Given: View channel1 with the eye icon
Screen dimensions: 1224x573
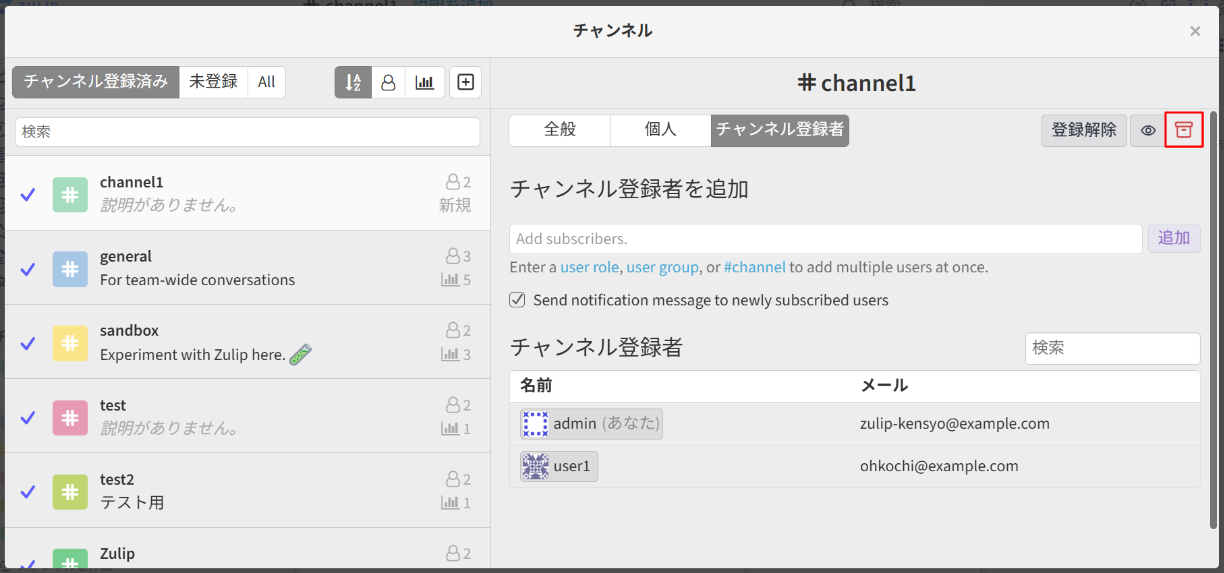Looking at the screenshot, I should pos(1148,130).
